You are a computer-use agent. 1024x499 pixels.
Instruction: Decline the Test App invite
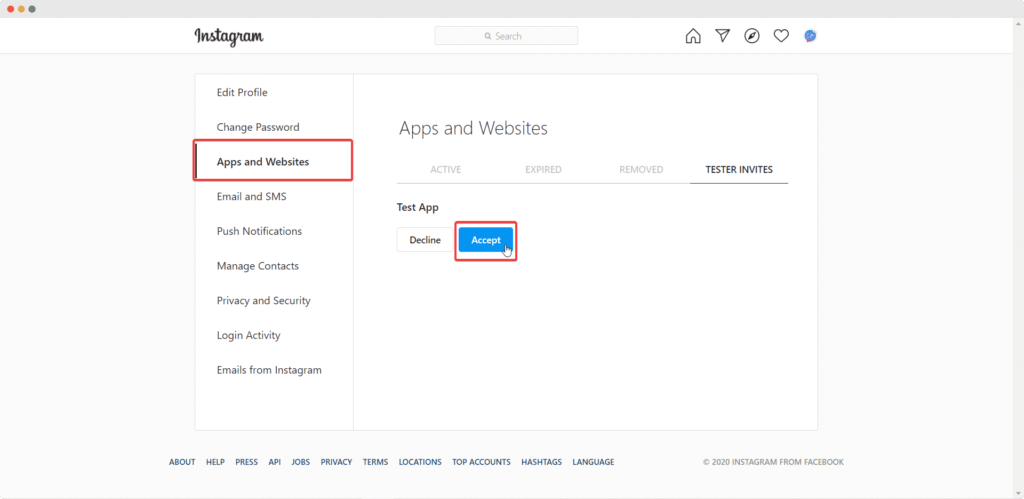click(425, 240)
